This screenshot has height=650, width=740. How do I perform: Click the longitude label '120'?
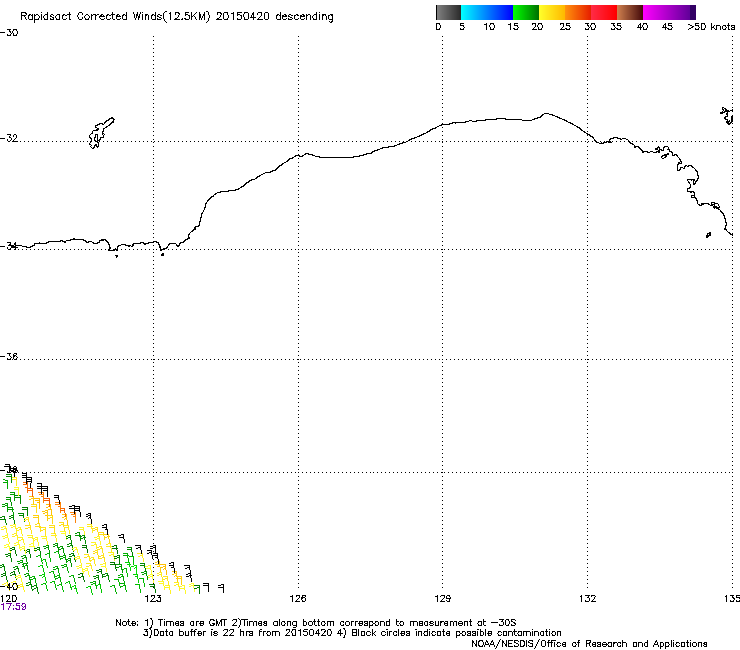click(x=8, y=599)
